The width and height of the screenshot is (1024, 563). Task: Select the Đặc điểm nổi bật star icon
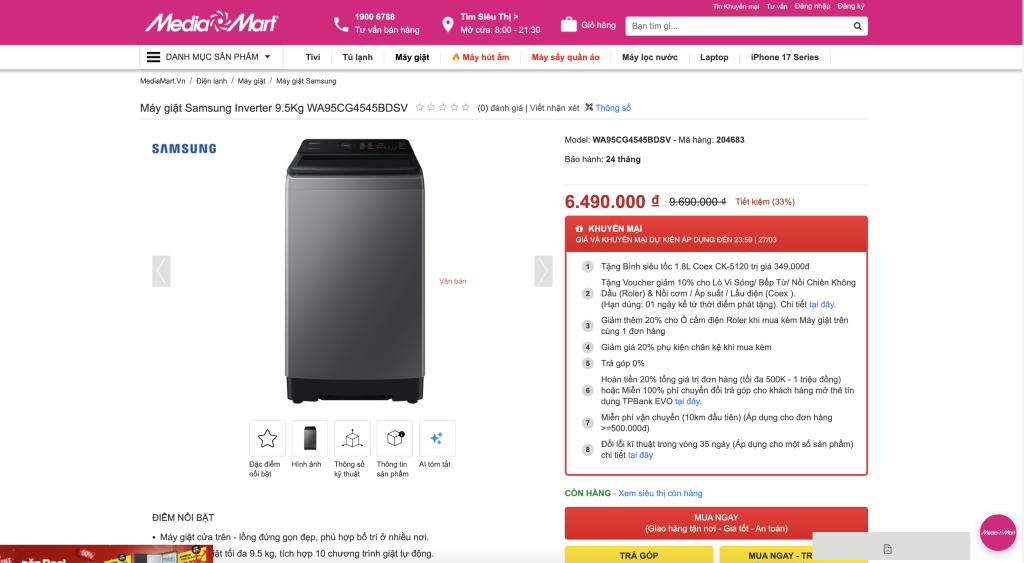[267, 438]
